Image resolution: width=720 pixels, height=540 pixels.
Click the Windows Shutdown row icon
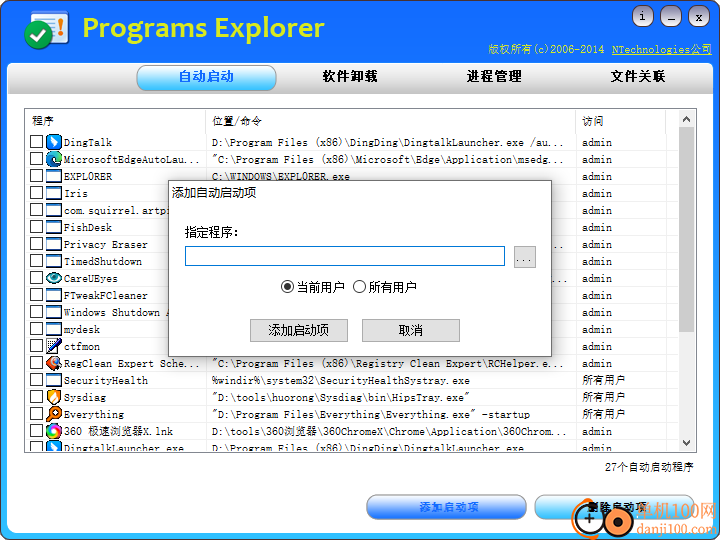[54, 312]
